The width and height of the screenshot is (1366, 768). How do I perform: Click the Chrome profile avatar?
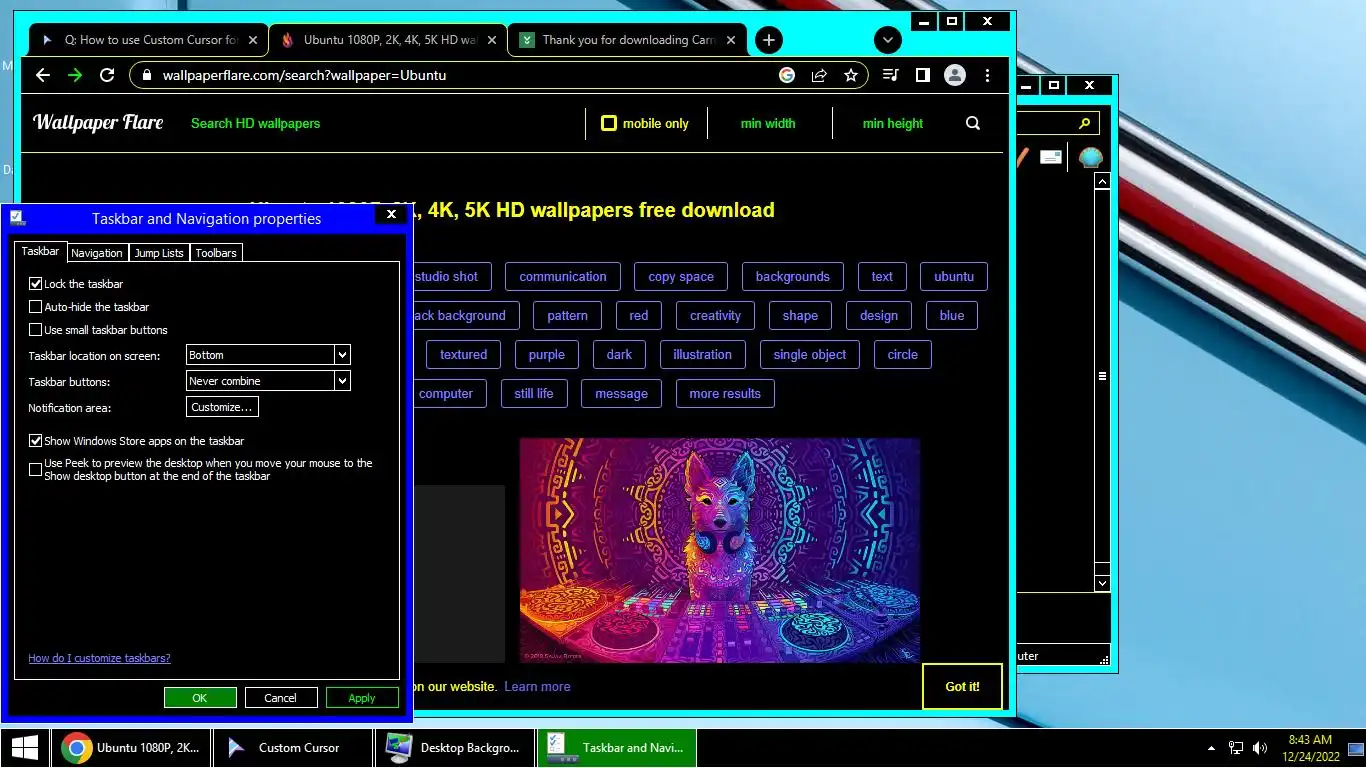pyautogui.click(x=955, y=75)
